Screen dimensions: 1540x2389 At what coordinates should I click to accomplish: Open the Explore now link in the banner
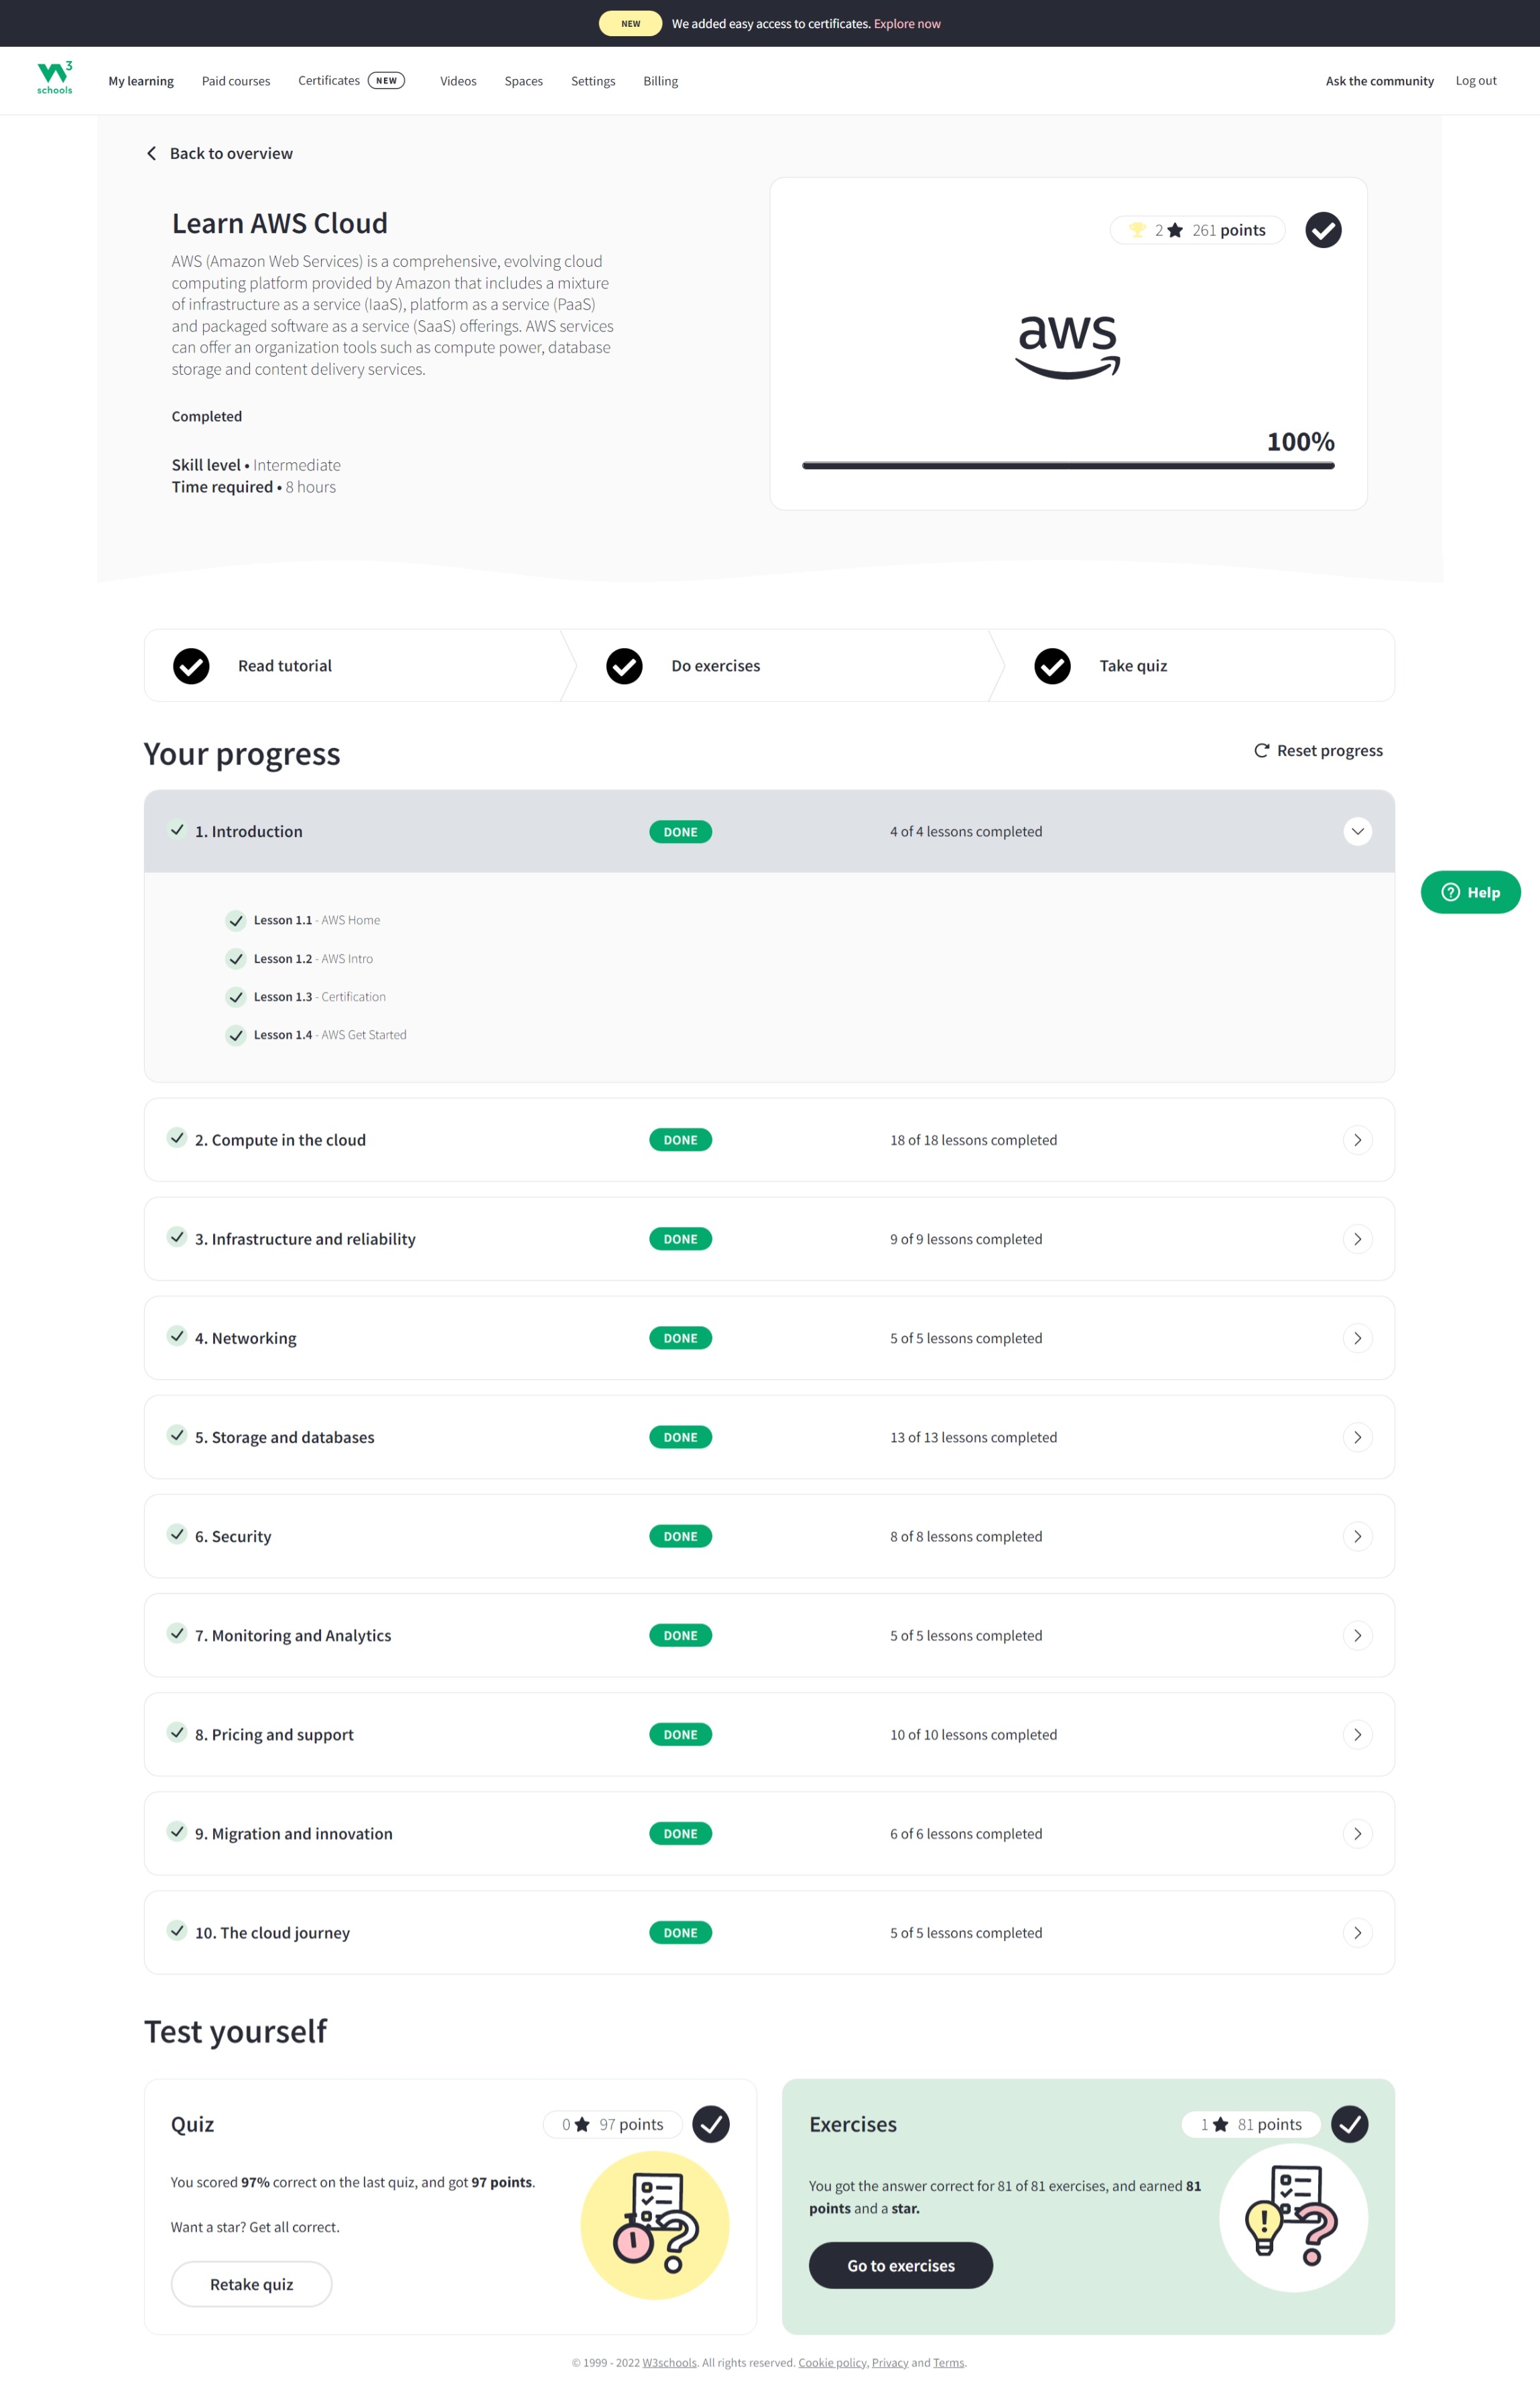pyautogui.click(x=906, y=23)
